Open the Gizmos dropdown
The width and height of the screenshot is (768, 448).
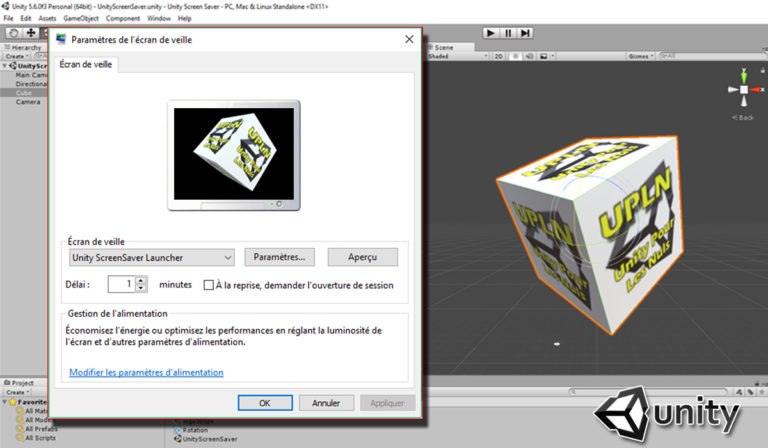(x=641, y=56)
